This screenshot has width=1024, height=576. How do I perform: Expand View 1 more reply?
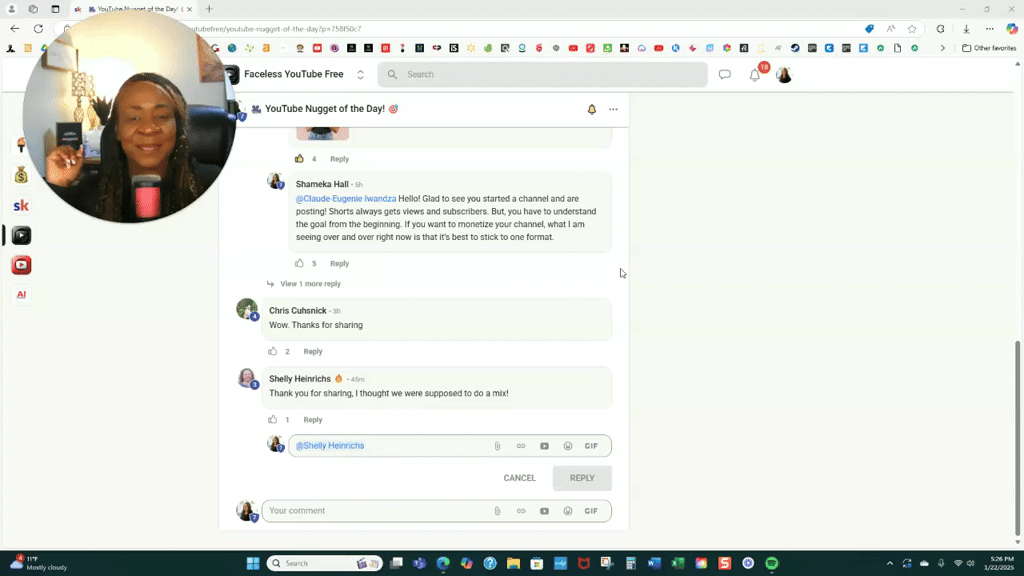click(x=310, y=283)
